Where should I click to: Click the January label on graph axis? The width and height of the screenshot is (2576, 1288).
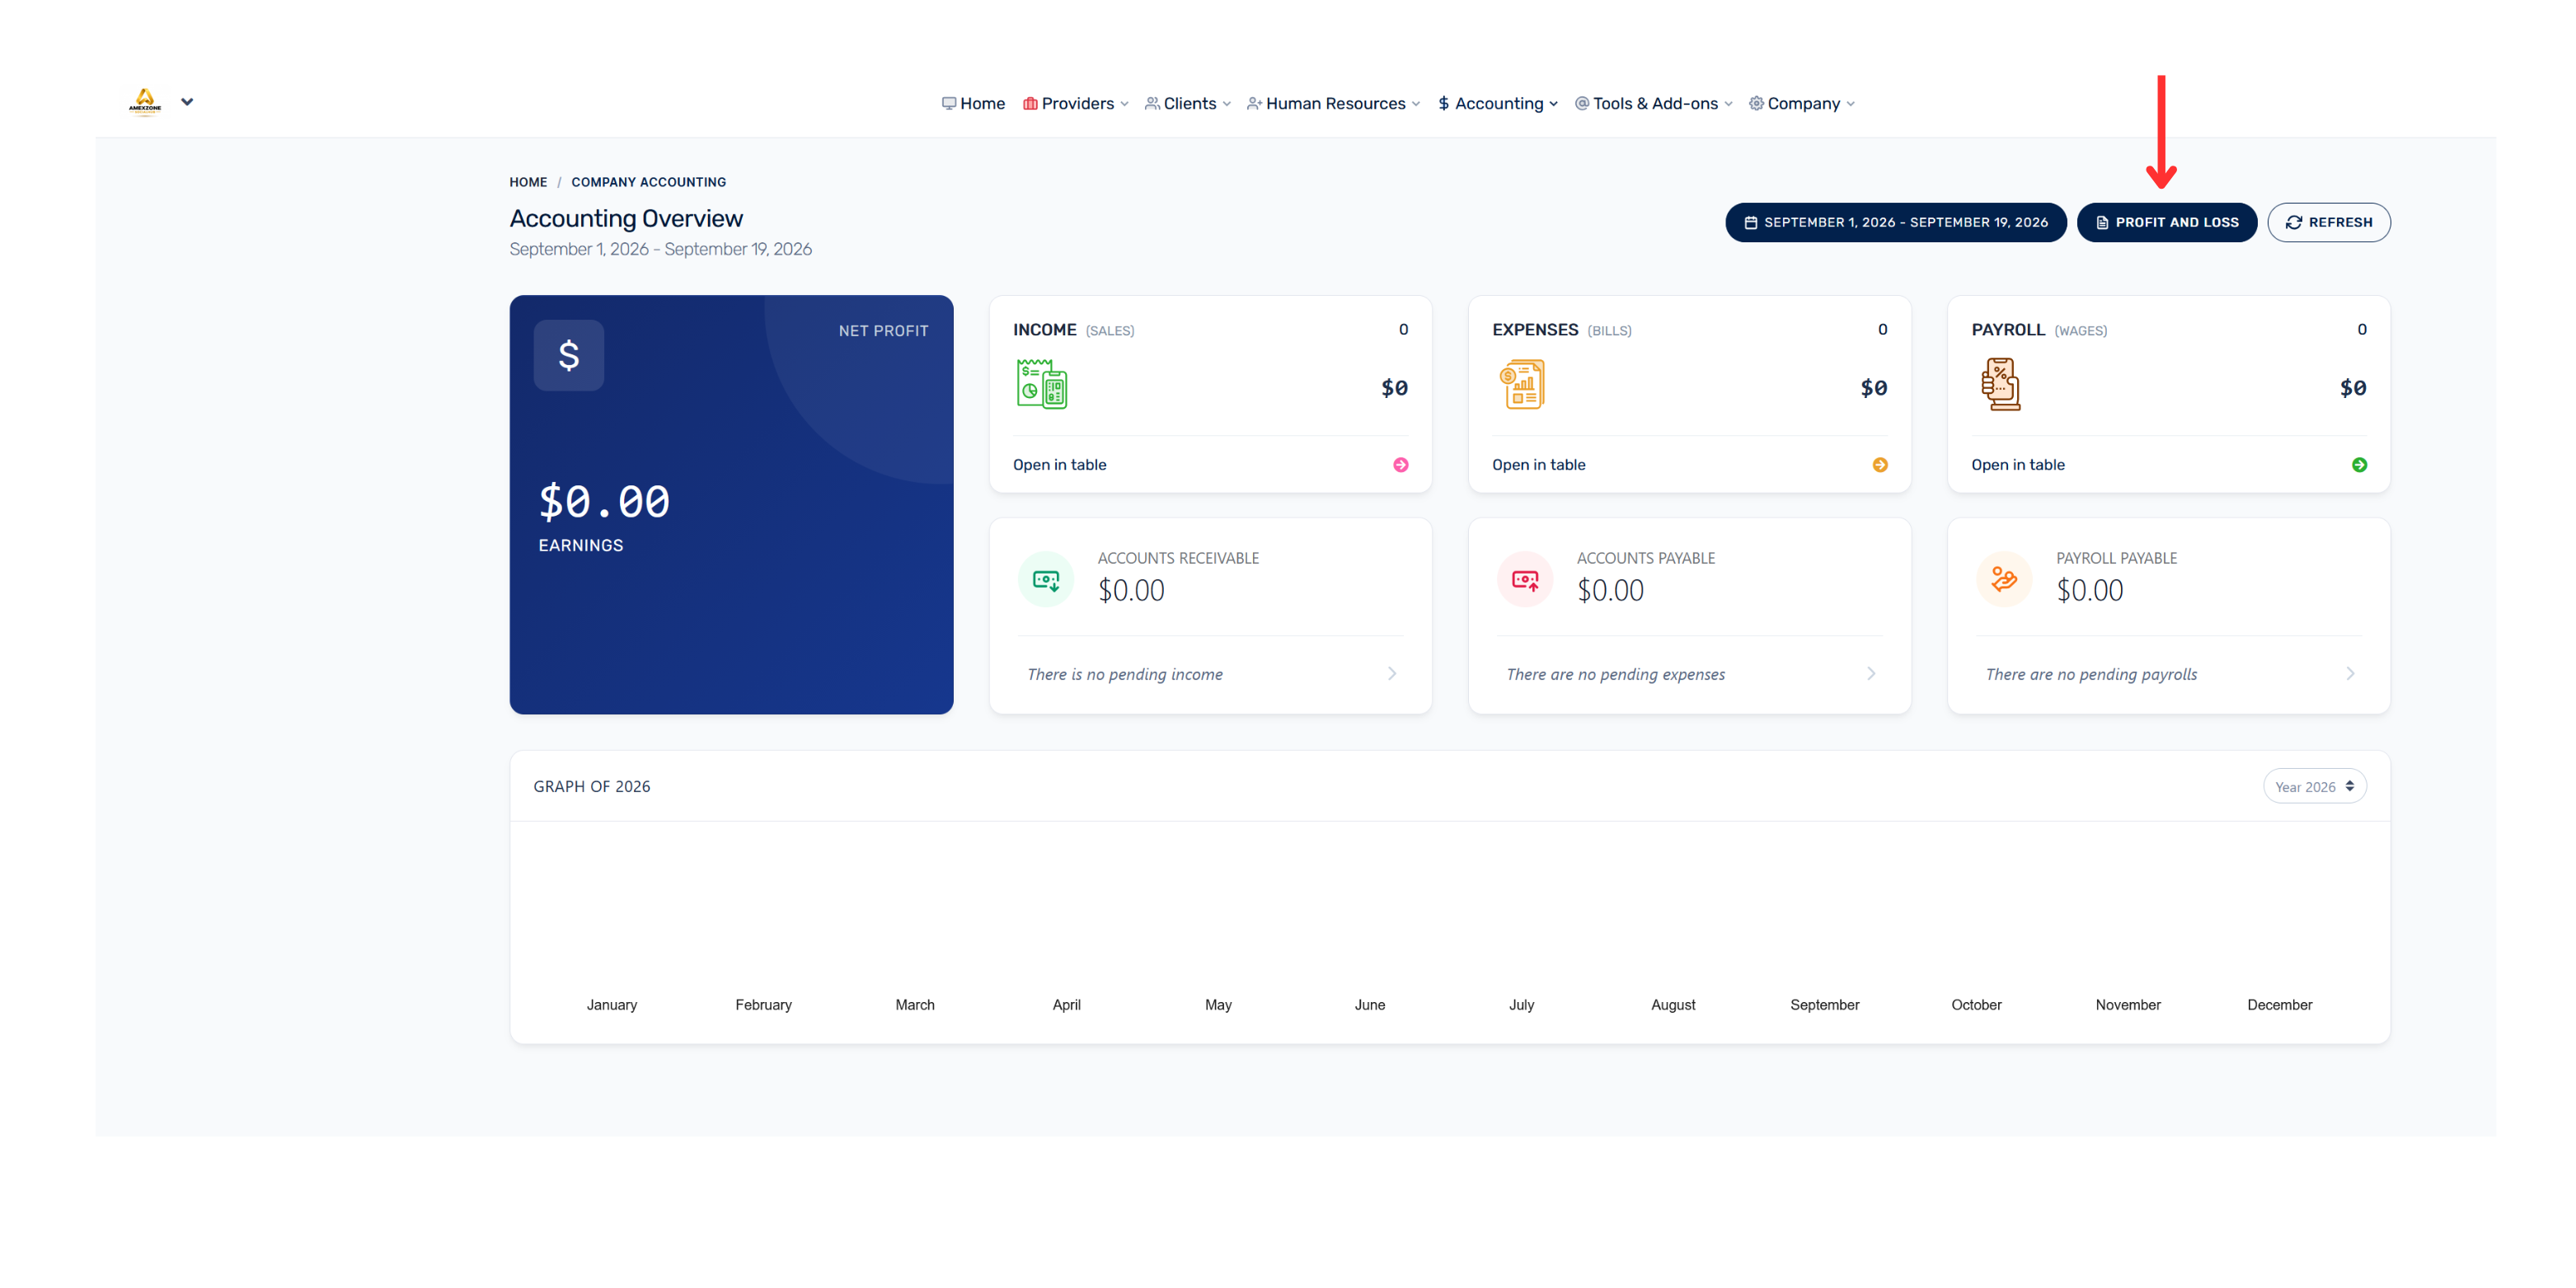click(x=611, y=1005)
